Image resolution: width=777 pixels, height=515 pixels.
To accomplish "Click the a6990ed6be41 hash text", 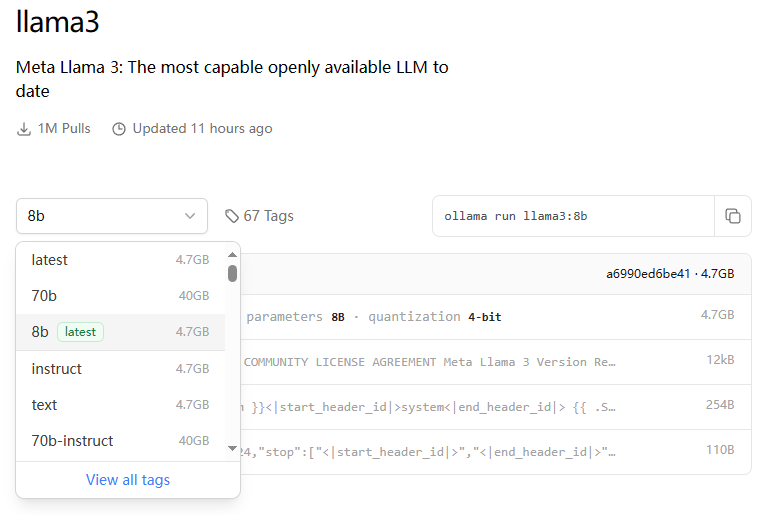I will click(648, 274).
